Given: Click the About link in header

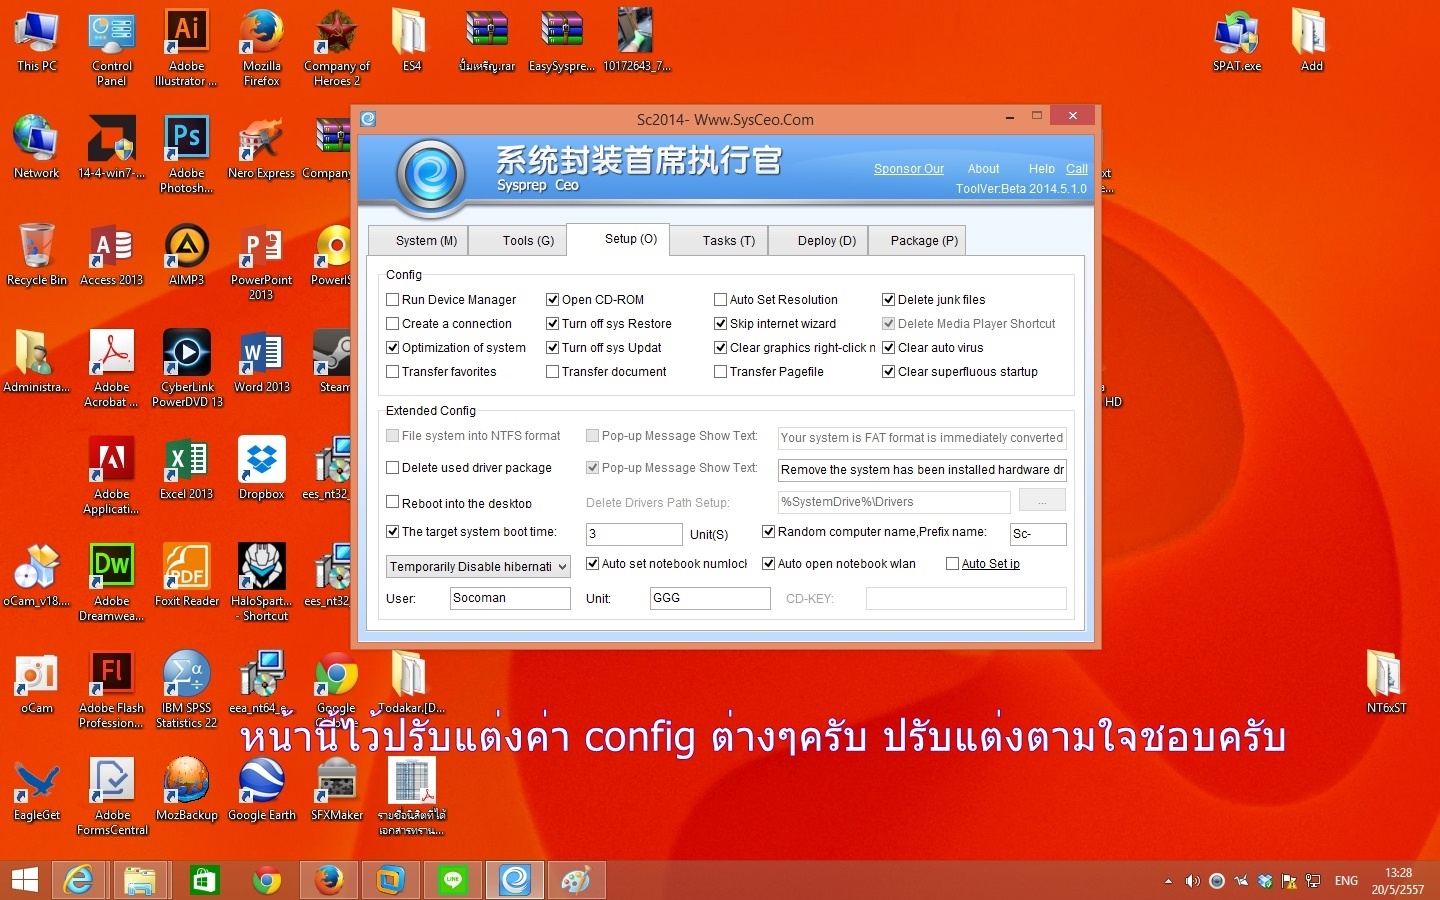Looking at the screenshot, I should click(983, 169).
